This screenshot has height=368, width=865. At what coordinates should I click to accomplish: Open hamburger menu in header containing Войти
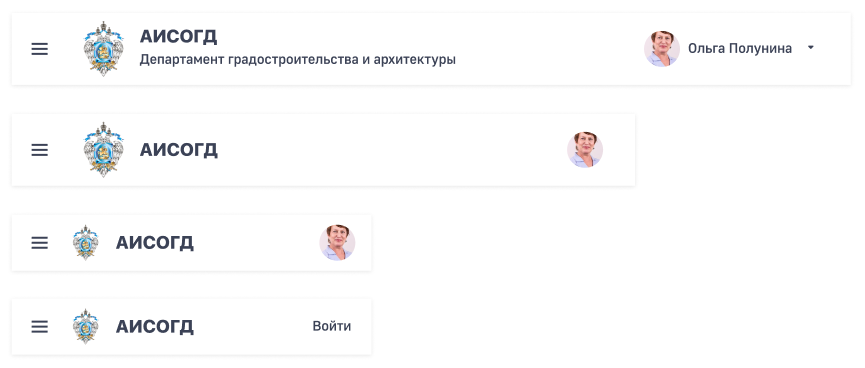39,327
